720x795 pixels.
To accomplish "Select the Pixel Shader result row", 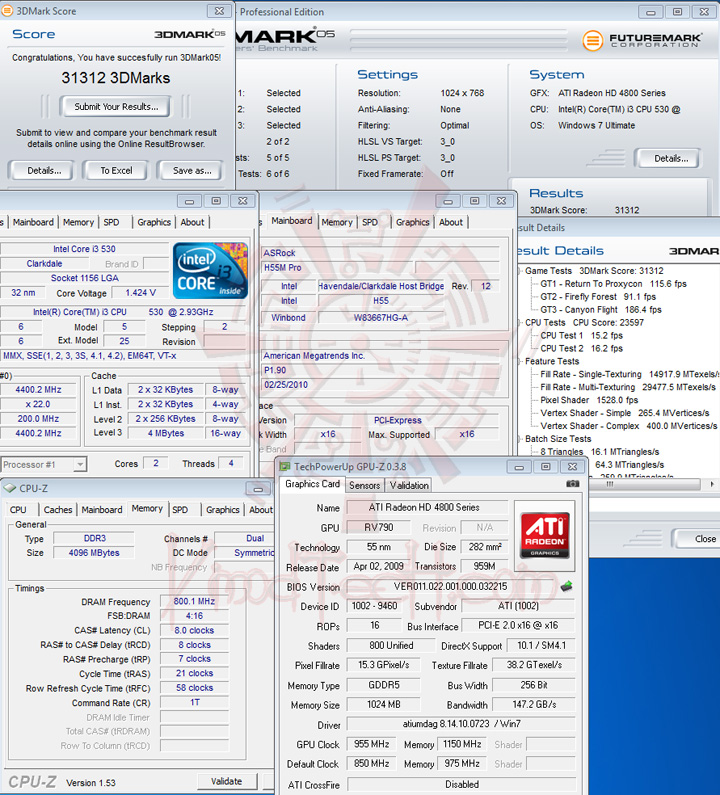I will click(589, 400).
